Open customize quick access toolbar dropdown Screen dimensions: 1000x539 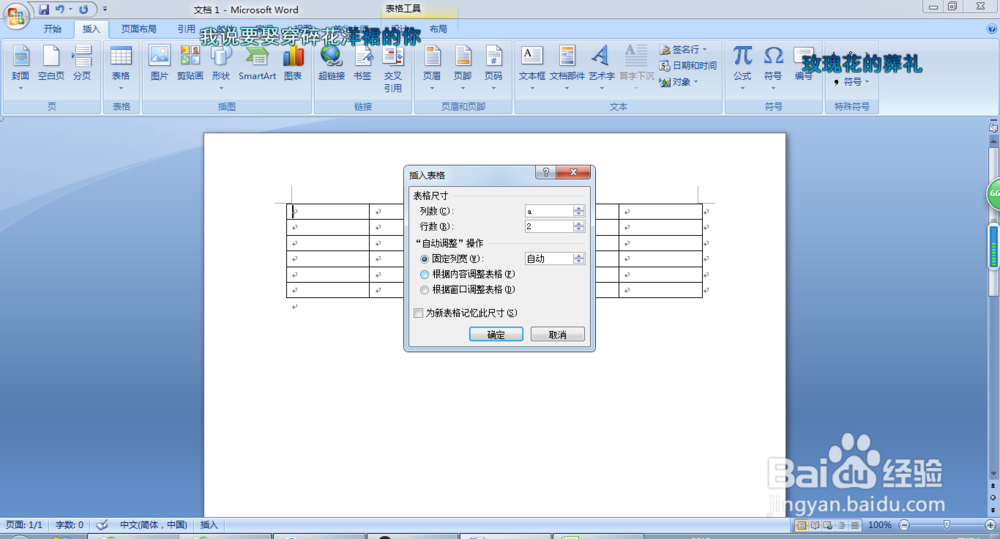click(x=105, y=10)
